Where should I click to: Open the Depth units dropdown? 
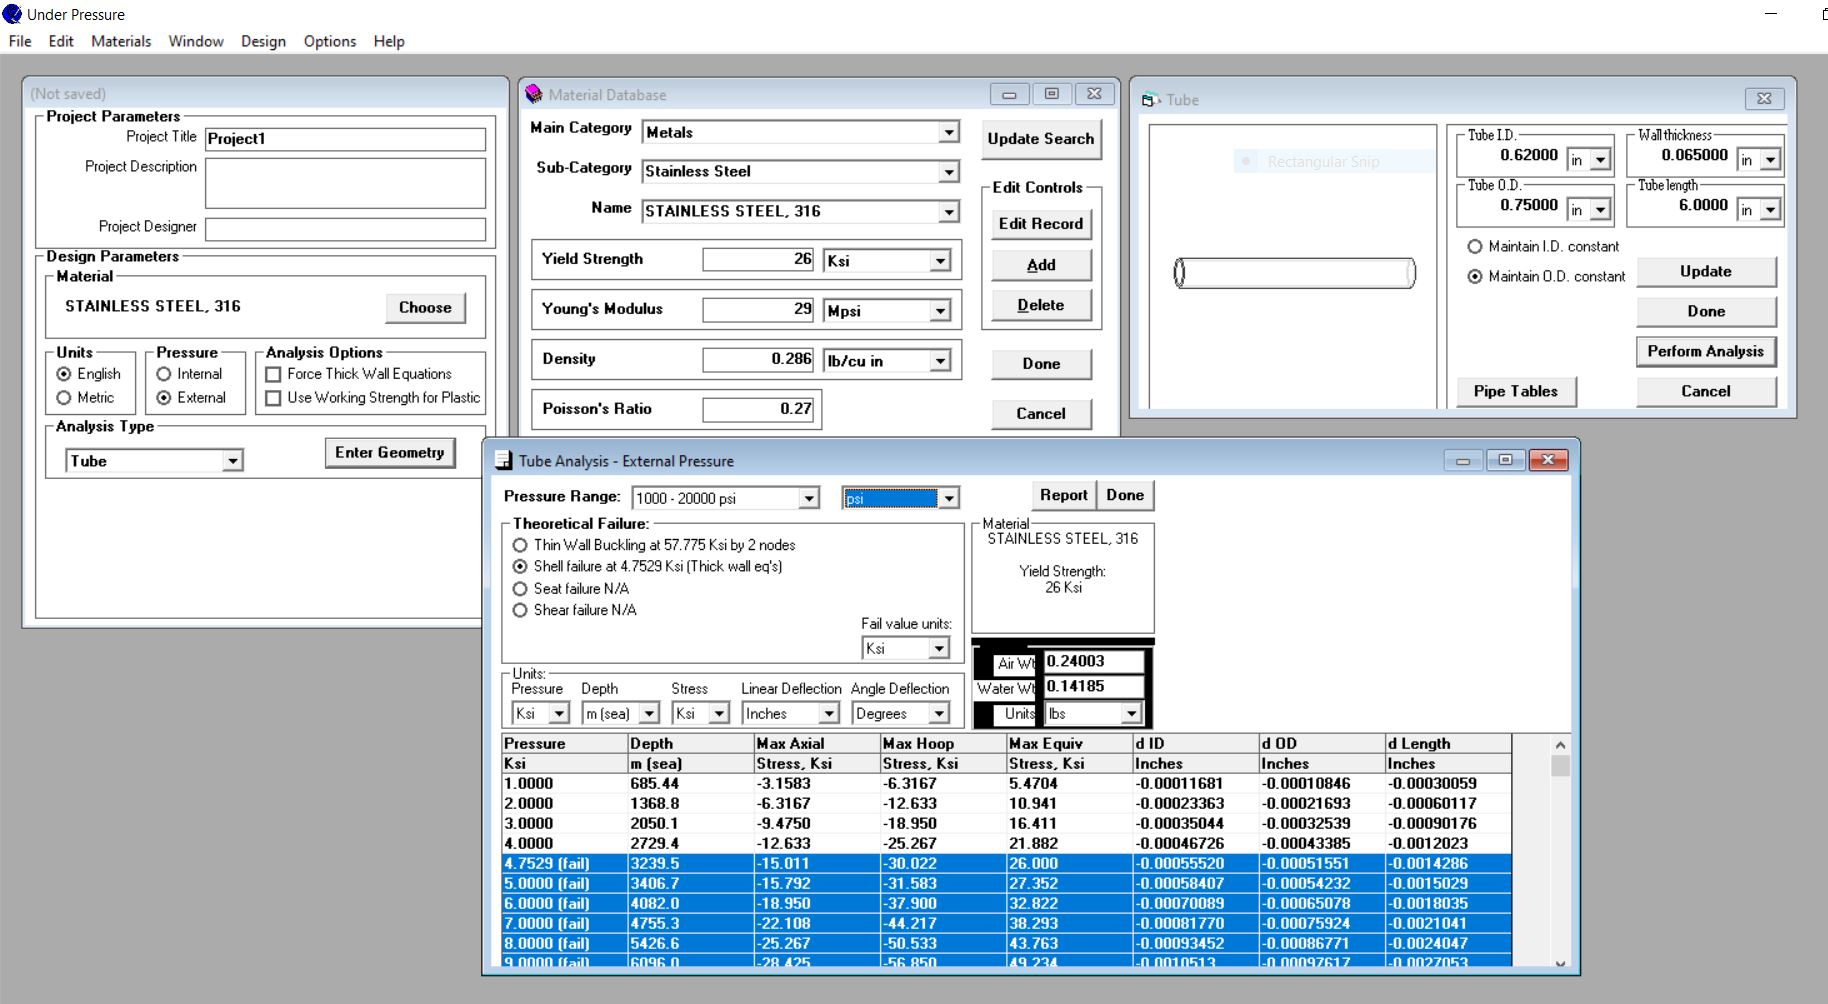tap(649, 714)
